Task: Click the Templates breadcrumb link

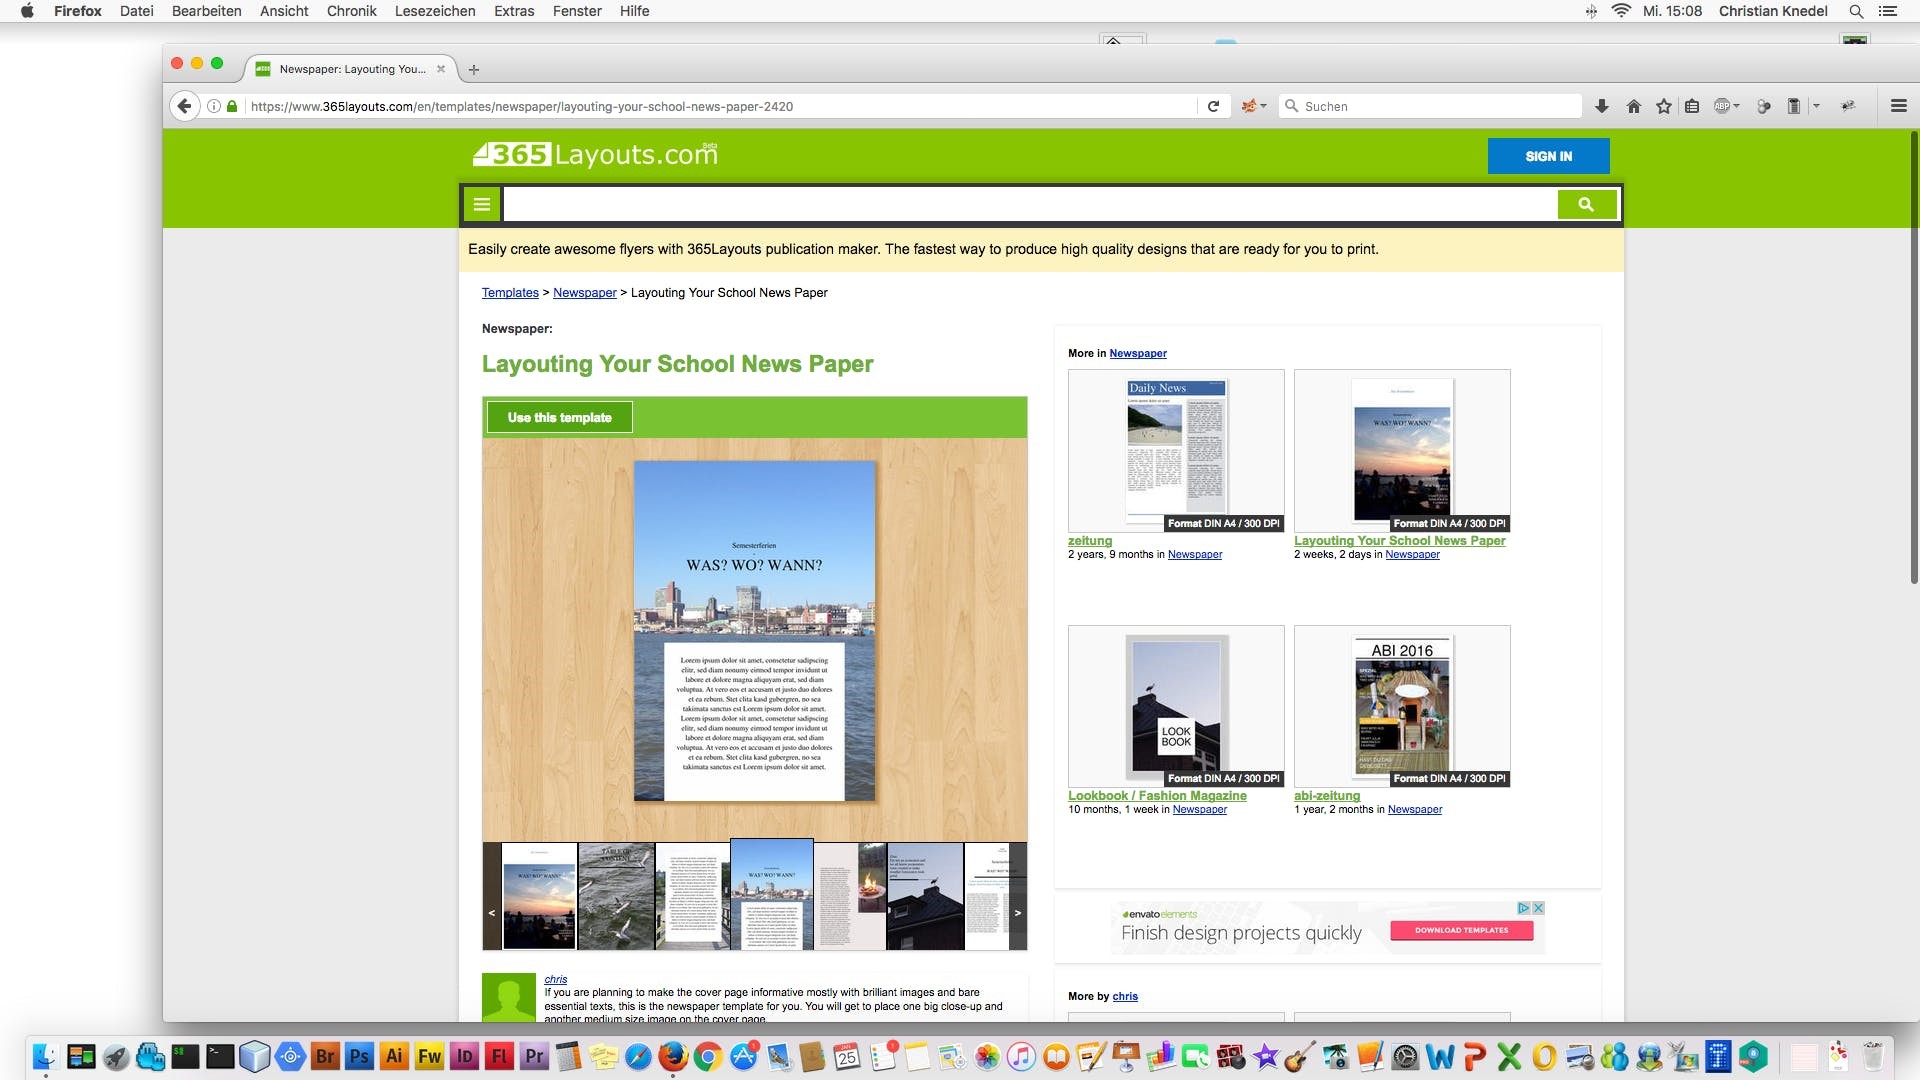Action: coord(509,293)
